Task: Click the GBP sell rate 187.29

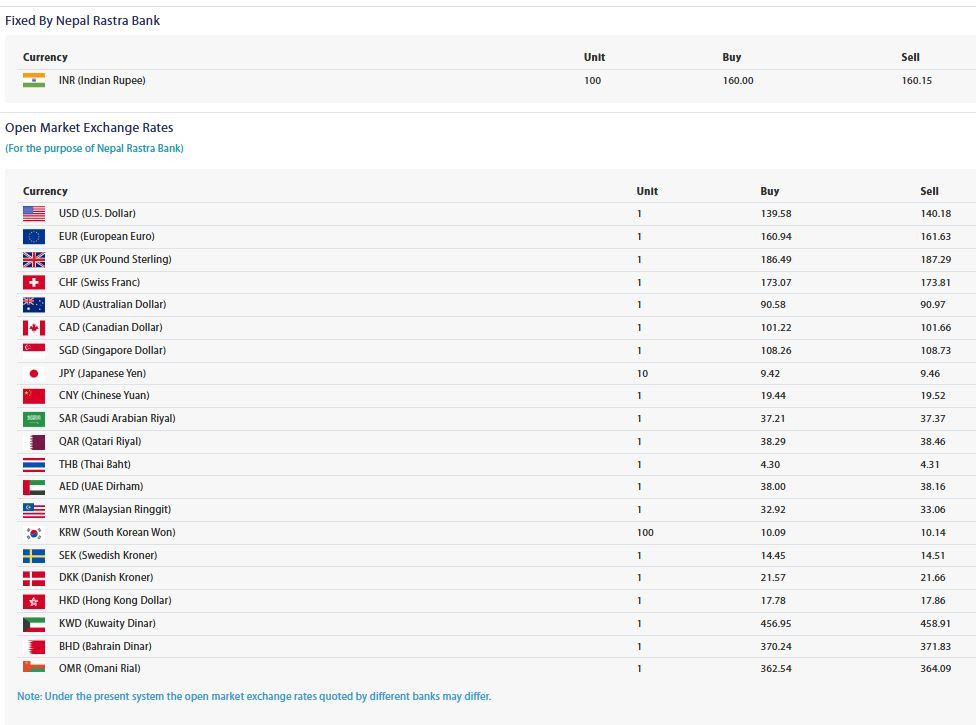Action: [x=936, y=260]
